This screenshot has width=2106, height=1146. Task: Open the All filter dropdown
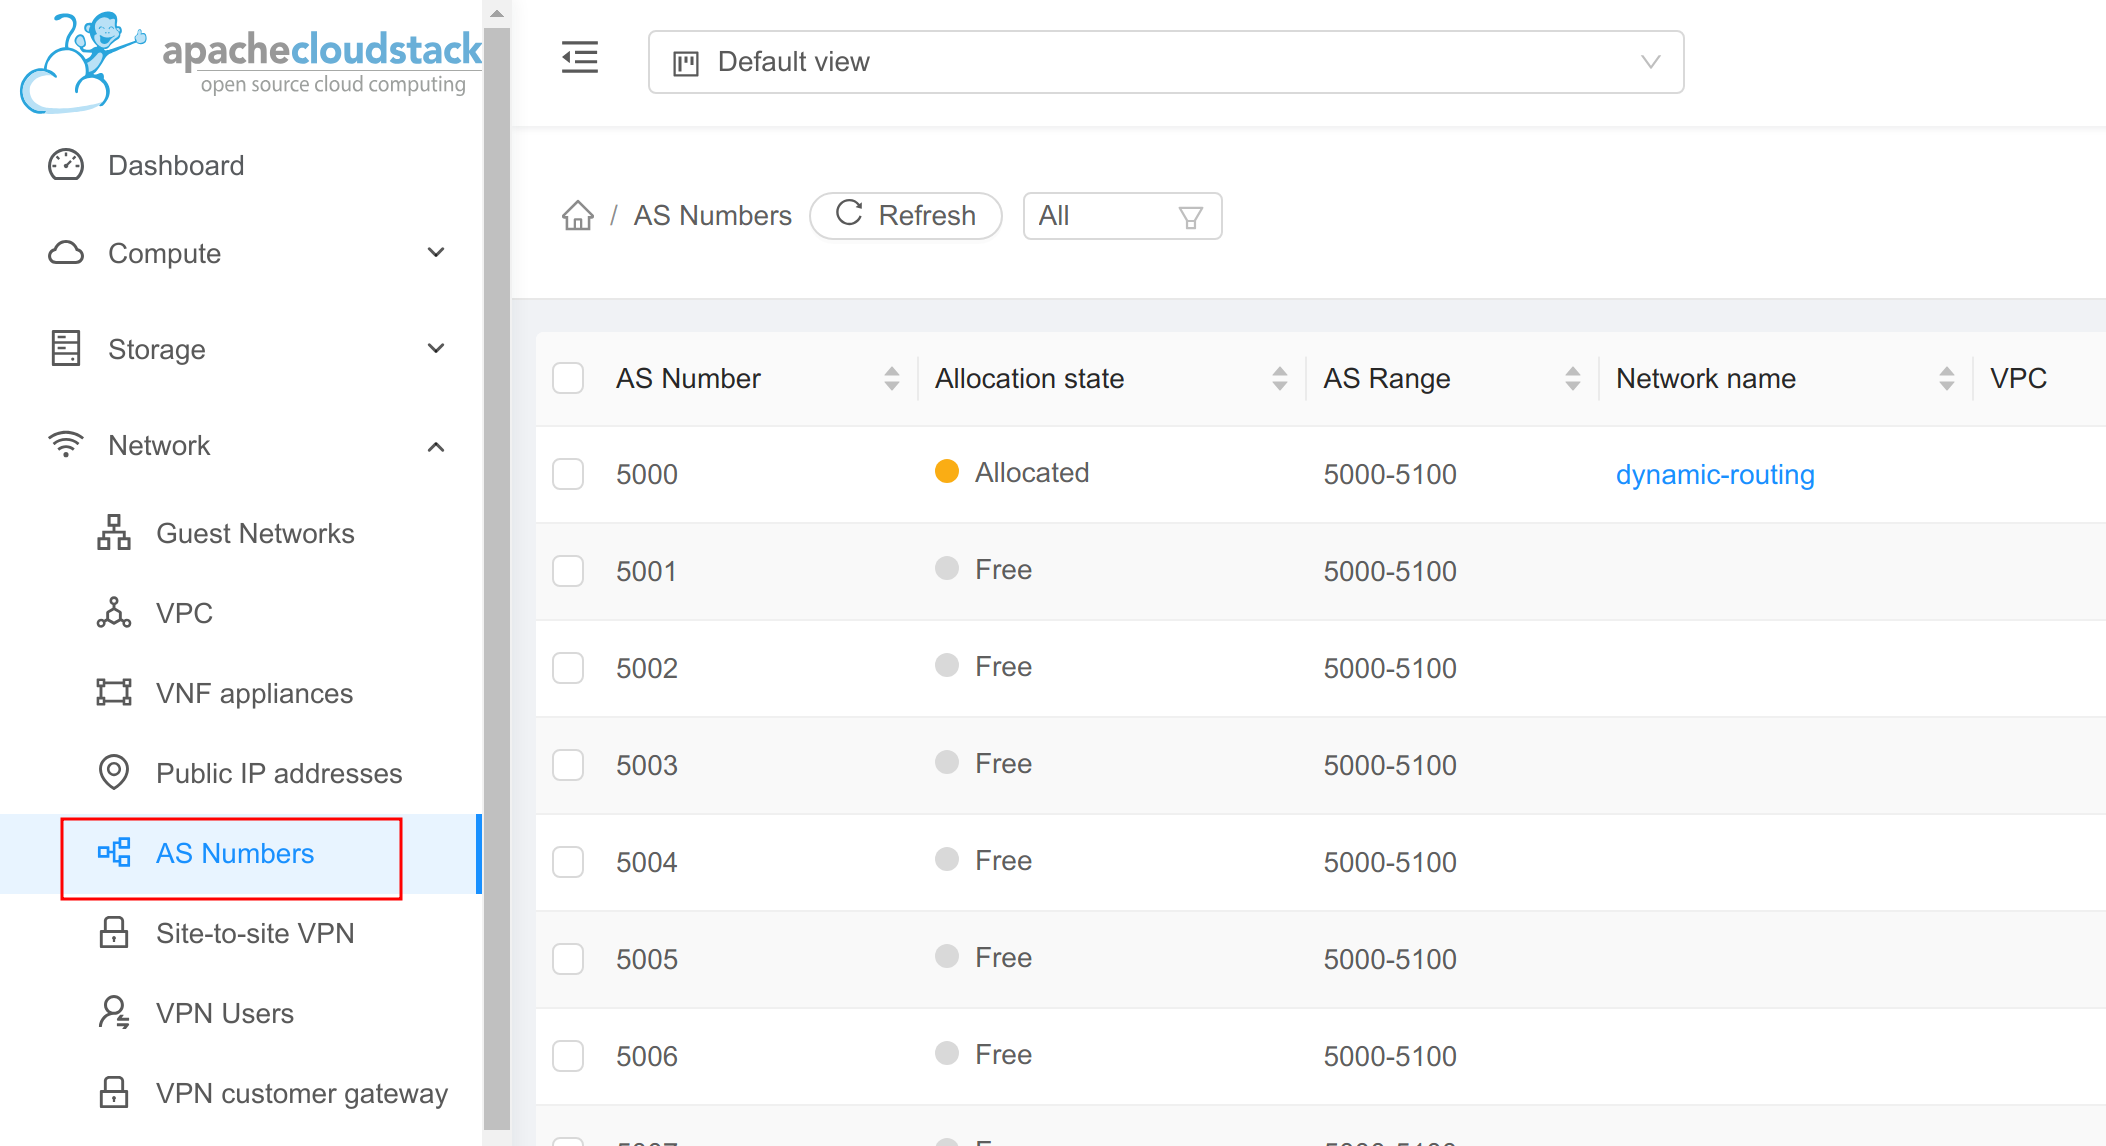1122,216
